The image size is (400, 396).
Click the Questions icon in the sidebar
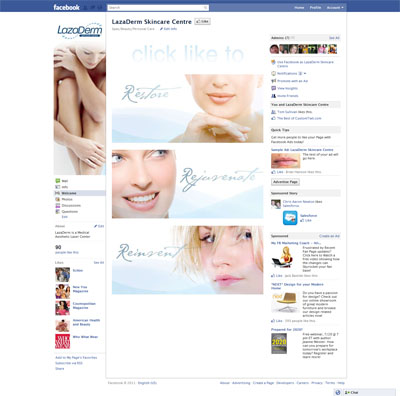point(58,211)
